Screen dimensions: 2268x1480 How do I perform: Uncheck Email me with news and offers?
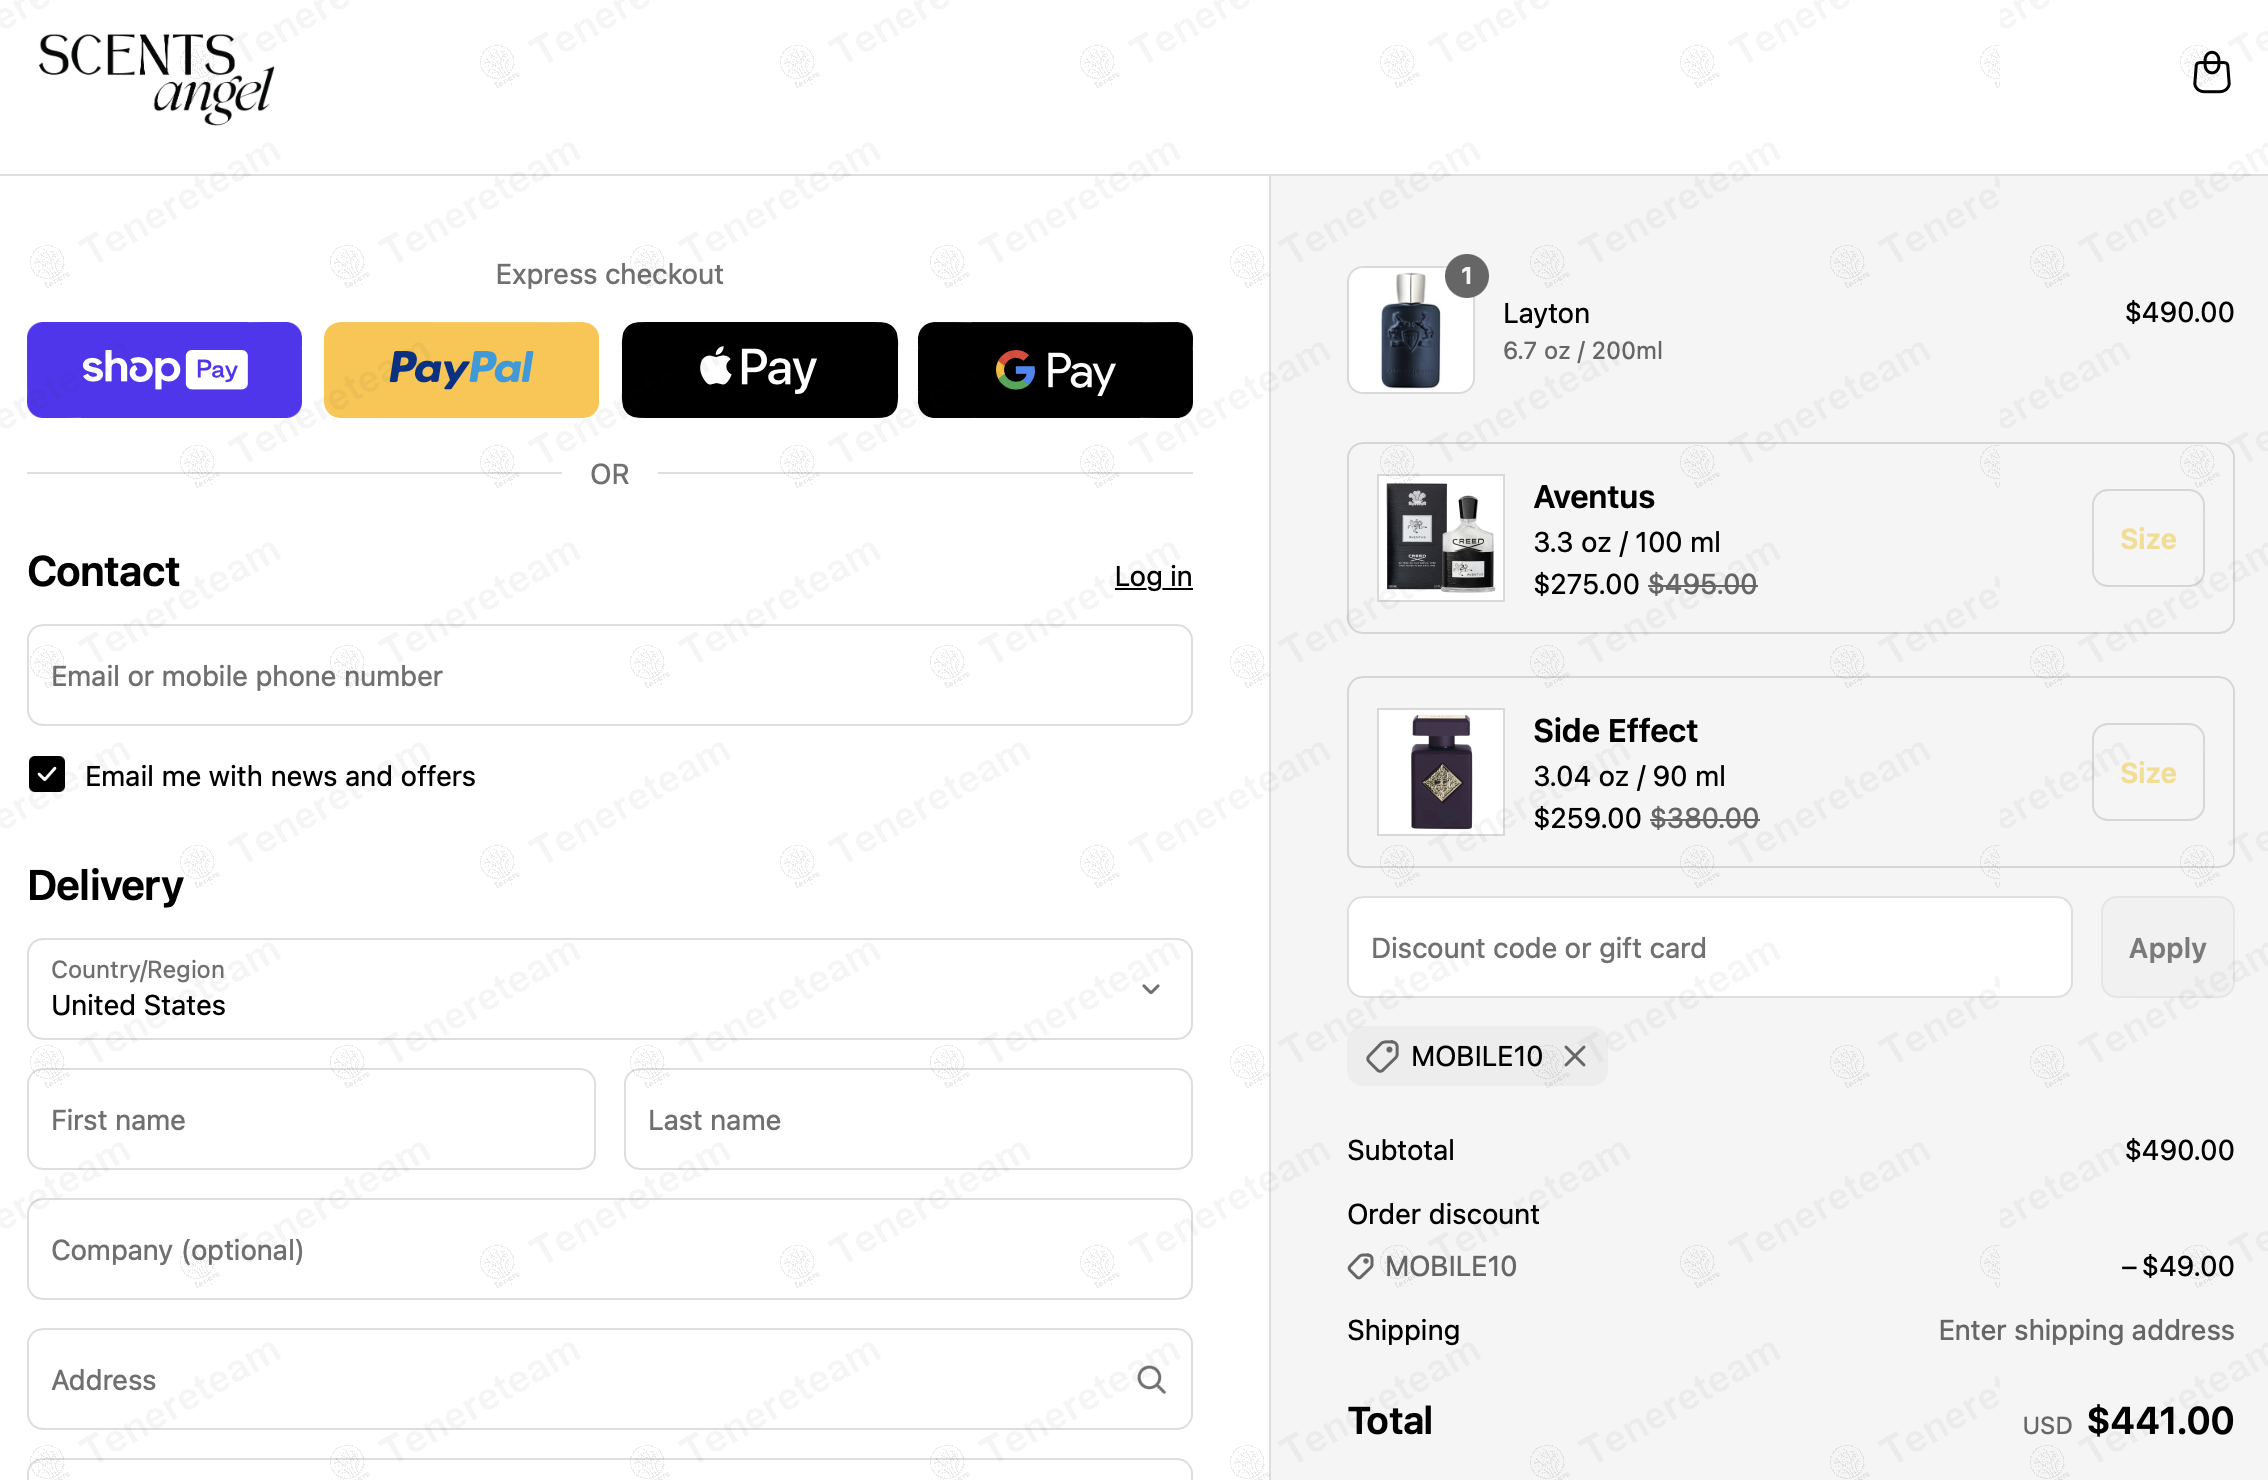(x=47, y=775)
